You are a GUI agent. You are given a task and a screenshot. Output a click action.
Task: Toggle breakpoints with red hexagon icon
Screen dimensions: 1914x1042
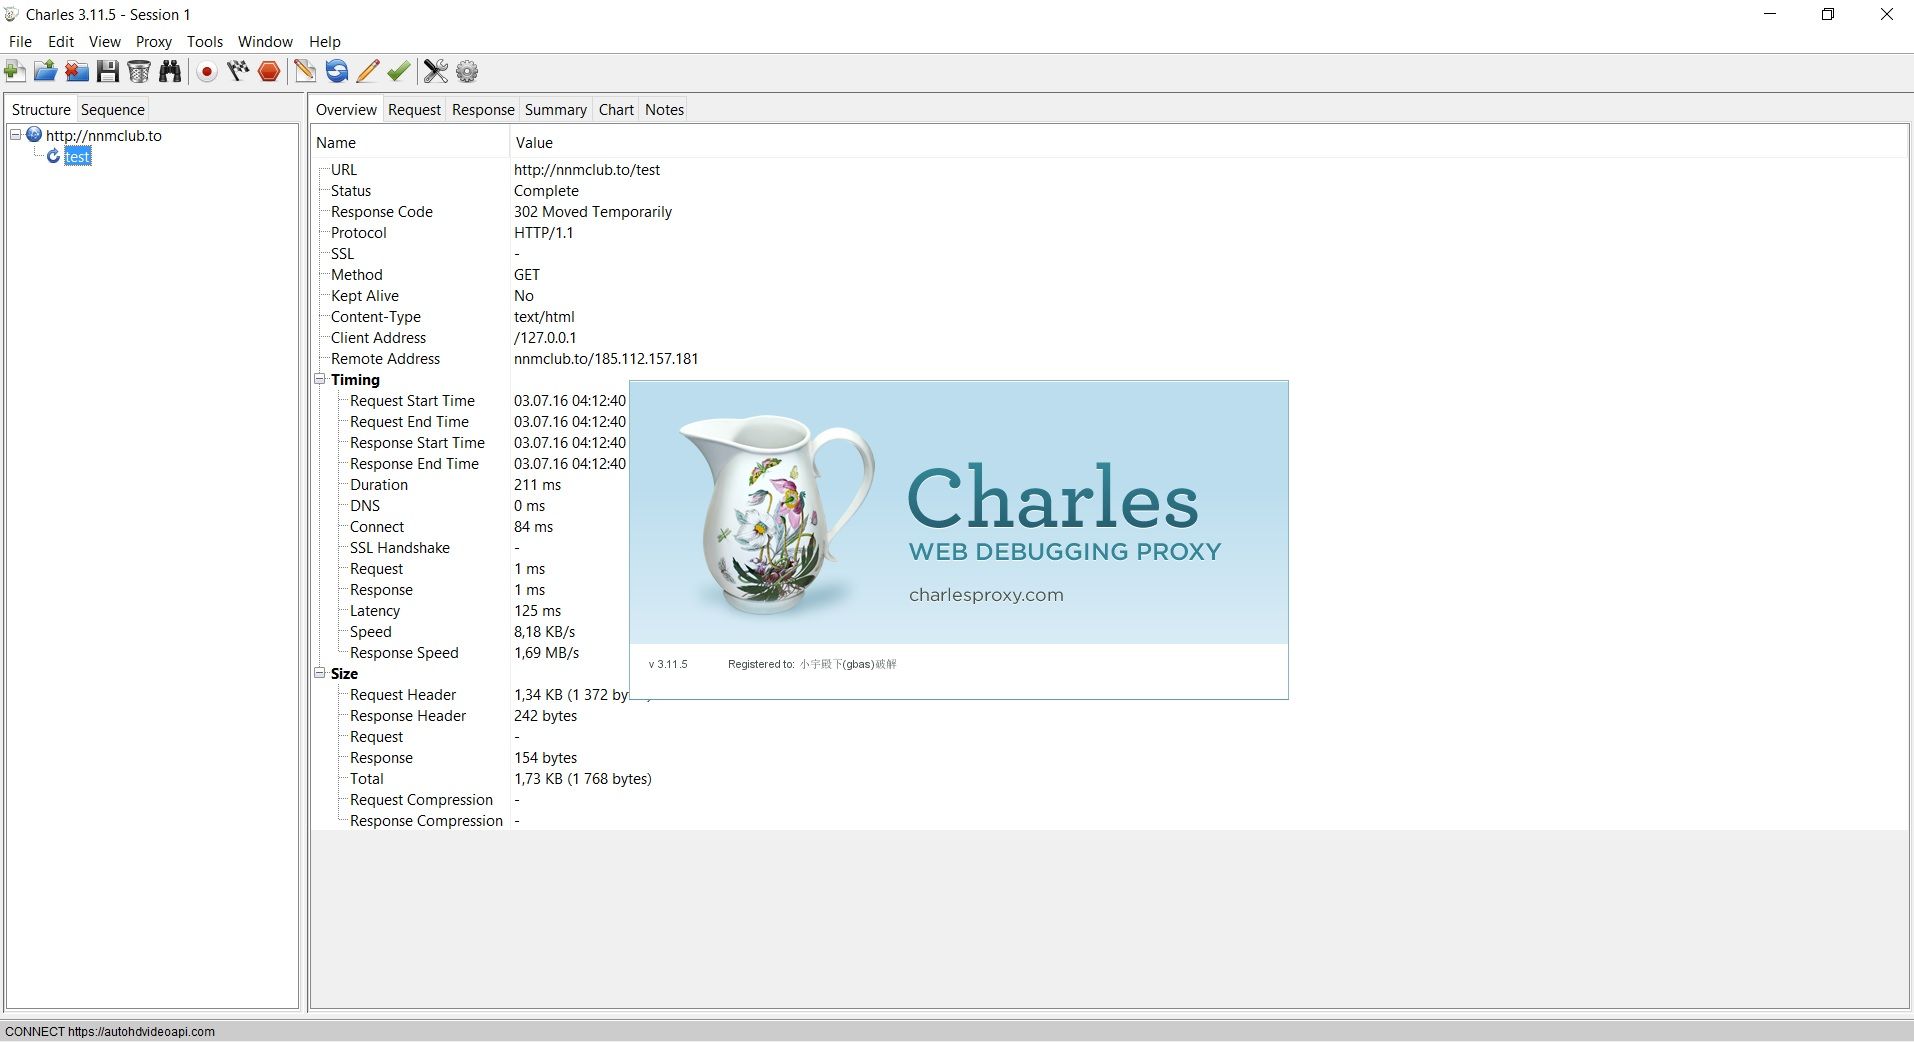click(x=269, y=71)
